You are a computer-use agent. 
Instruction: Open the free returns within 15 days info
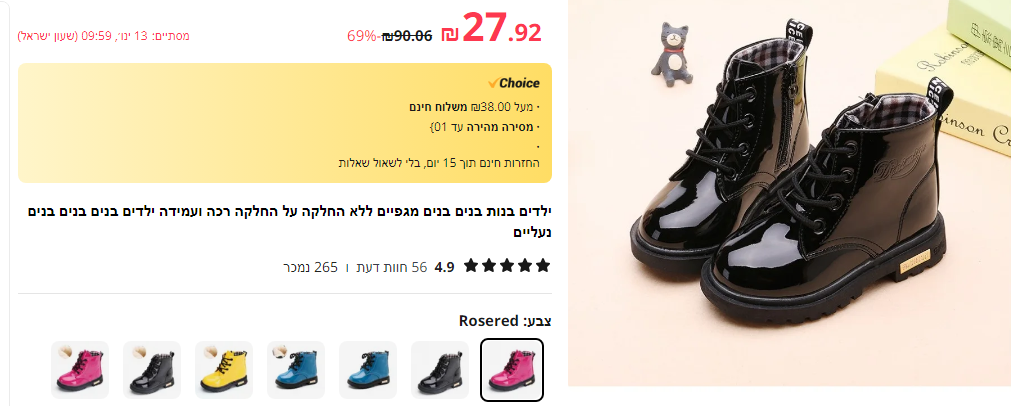[x=439, y=162]
